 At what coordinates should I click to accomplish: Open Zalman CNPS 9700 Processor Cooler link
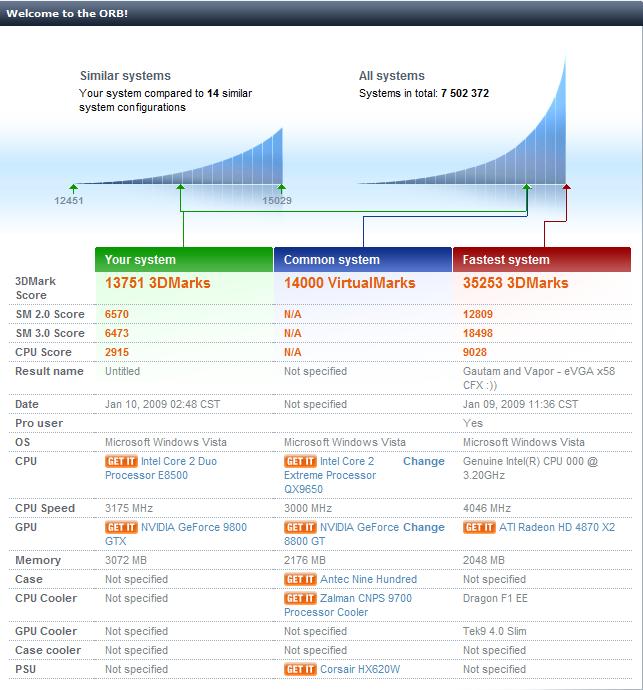click(x=348, y=605)
